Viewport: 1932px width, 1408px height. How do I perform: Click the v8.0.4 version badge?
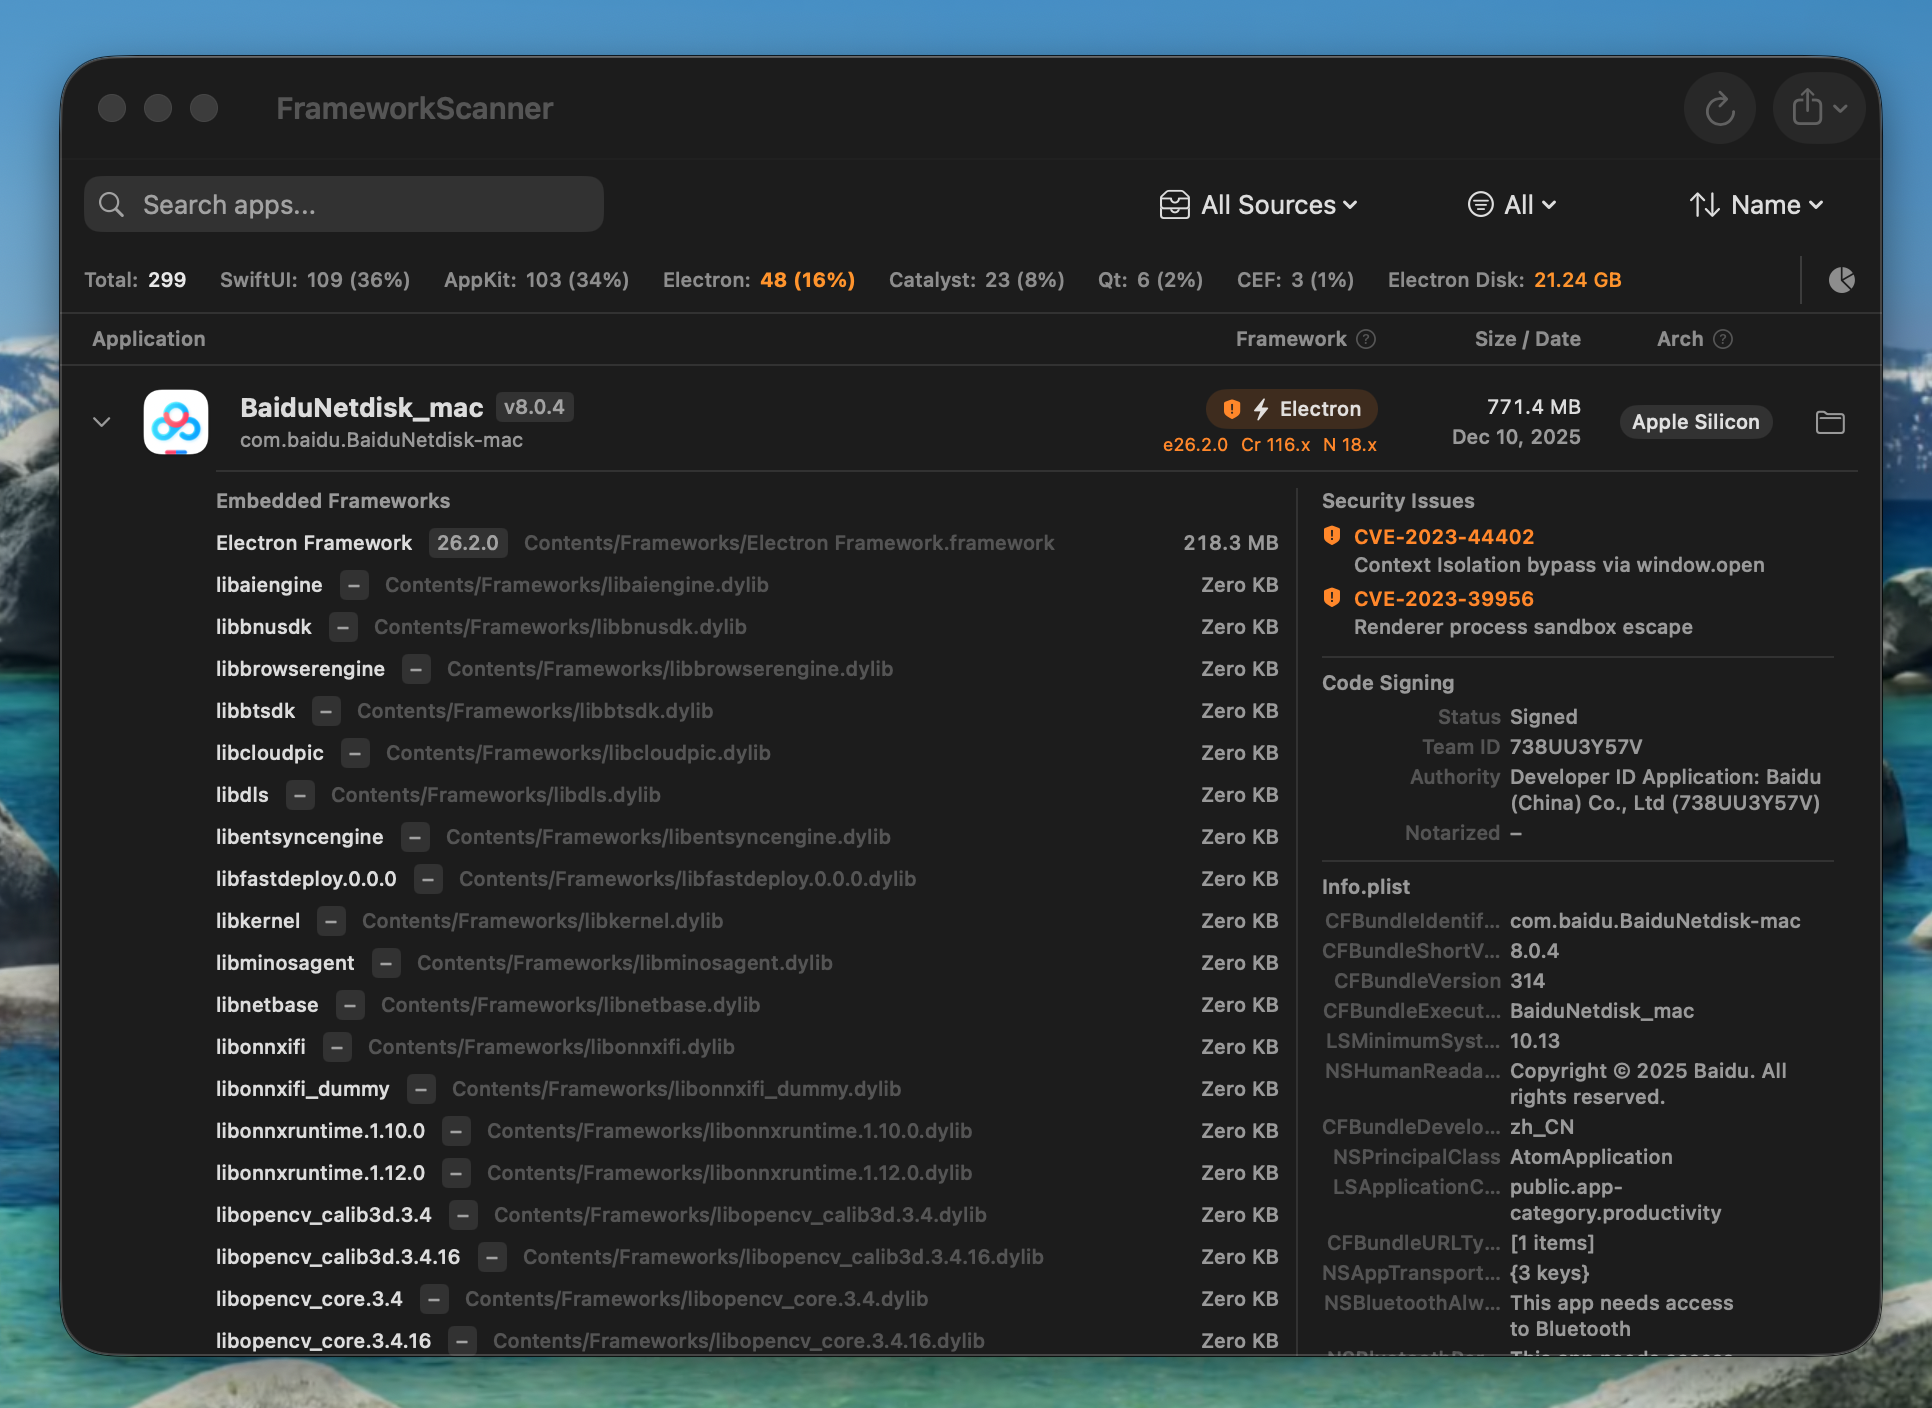(534, 407)
